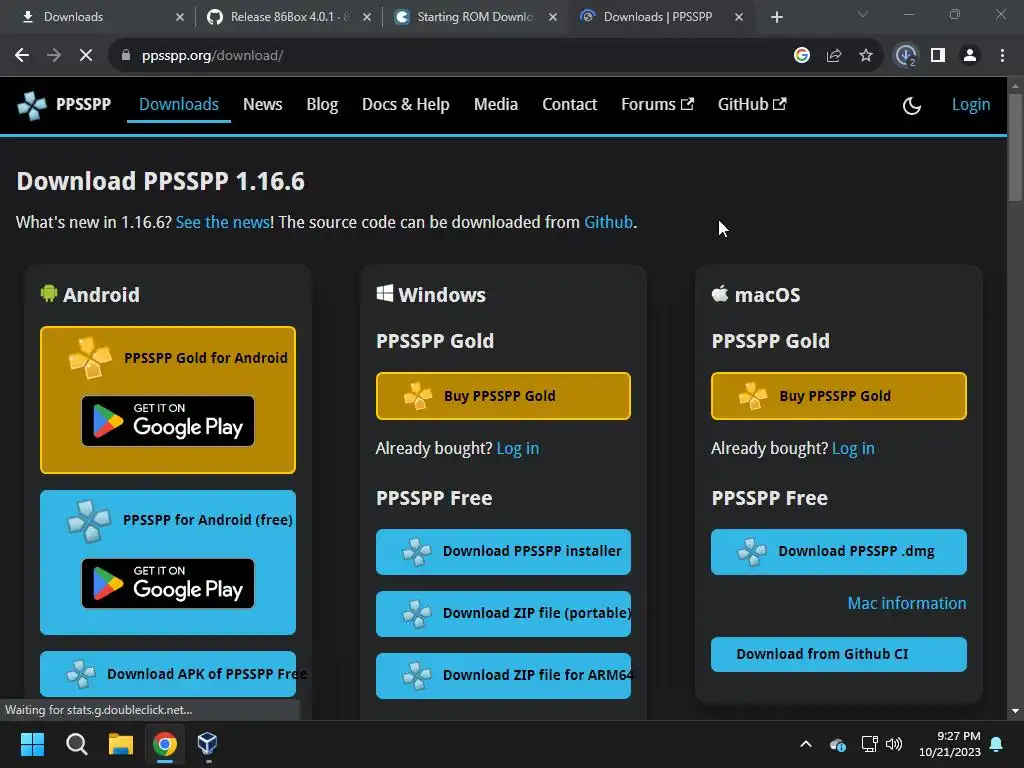Click the site lock icon
The height and width of the screenshot is (768, 1024).
coord(126,56)
